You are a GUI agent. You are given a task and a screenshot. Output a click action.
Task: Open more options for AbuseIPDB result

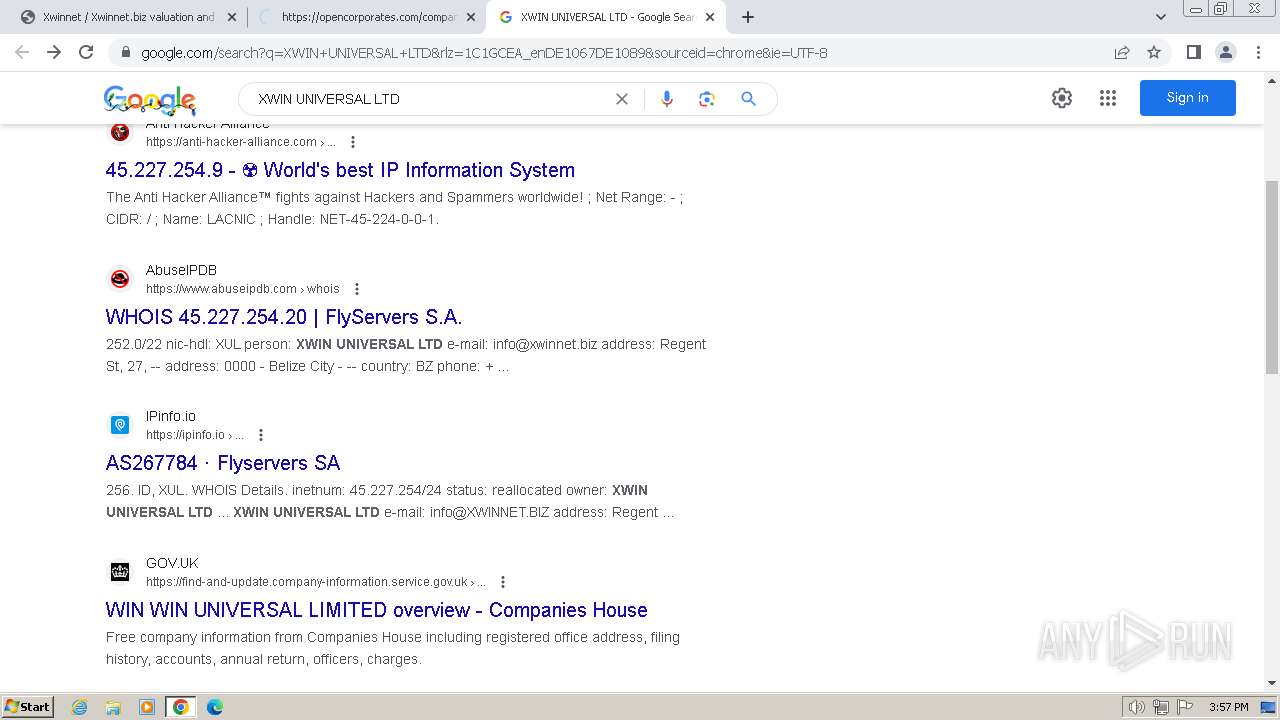(x=356, y=289)
